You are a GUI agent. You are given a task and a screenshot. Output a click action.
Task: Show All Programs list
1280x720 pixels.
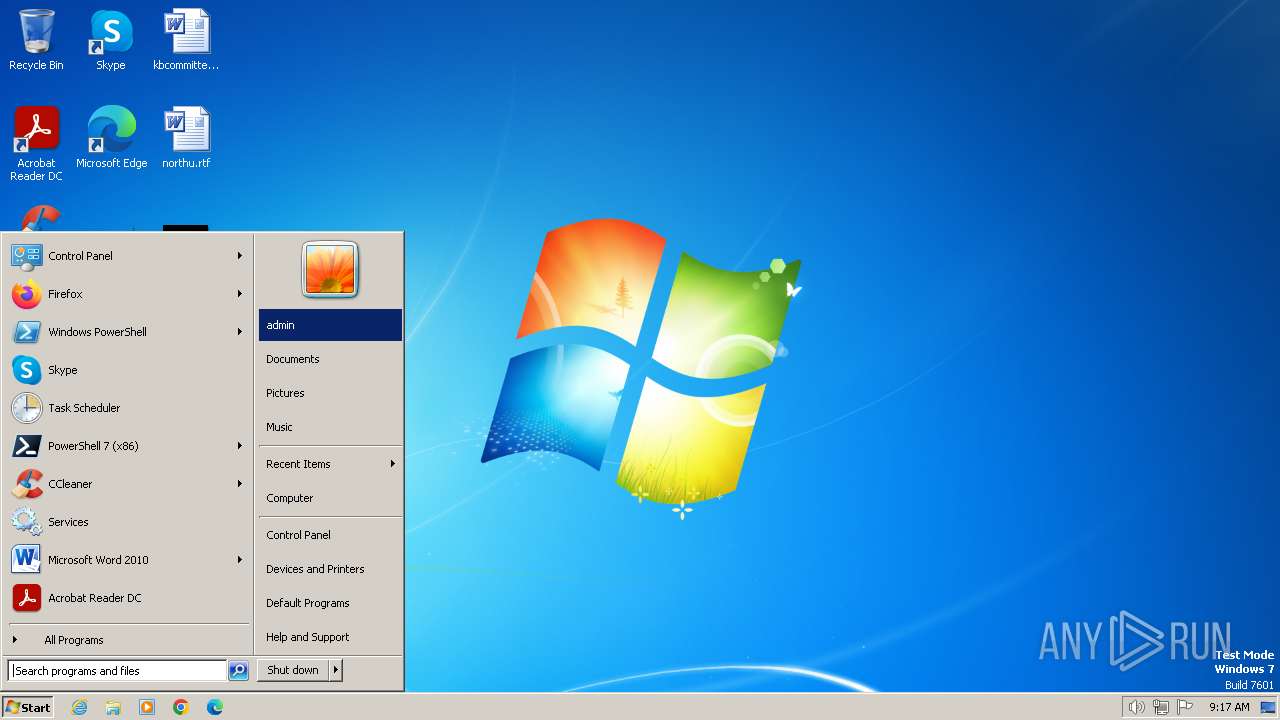[128, 640]
